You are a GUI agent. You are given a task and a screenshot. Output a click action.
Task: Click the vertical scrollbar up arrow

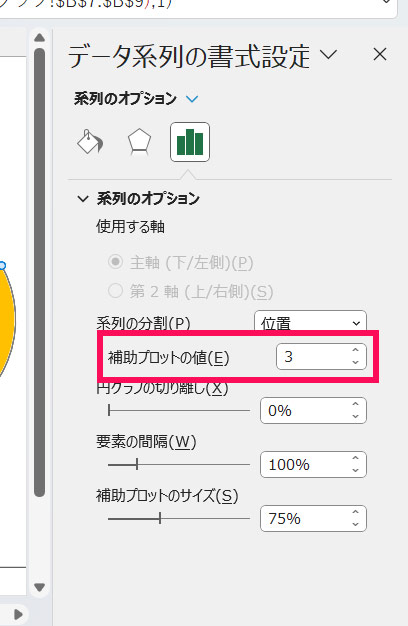39,38
